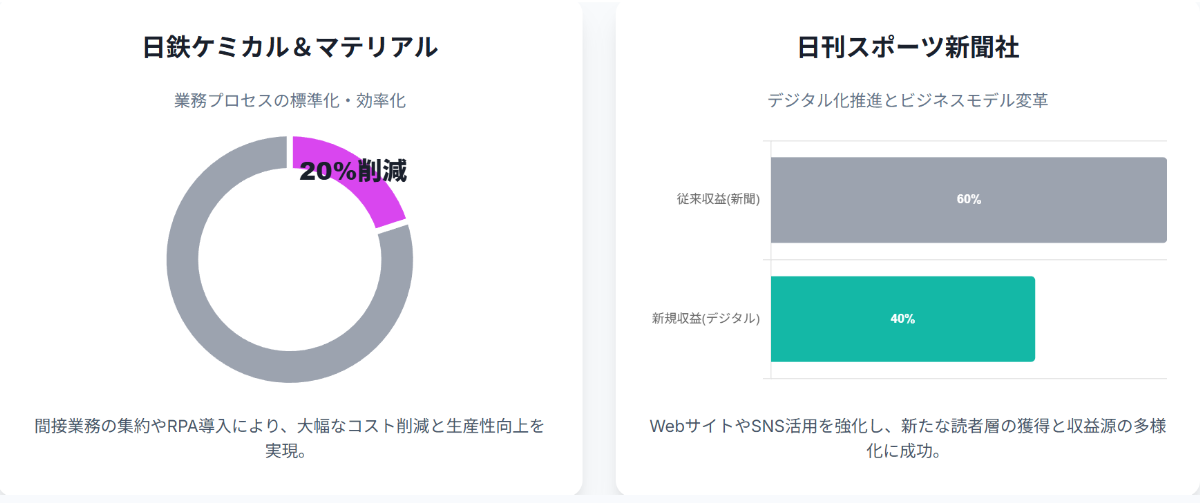The height and width of the screenshot is (503, 1200).
Task: Select the デジタル化推進とビジネスモデル変革 subtitle
Action: click(908, 101)
